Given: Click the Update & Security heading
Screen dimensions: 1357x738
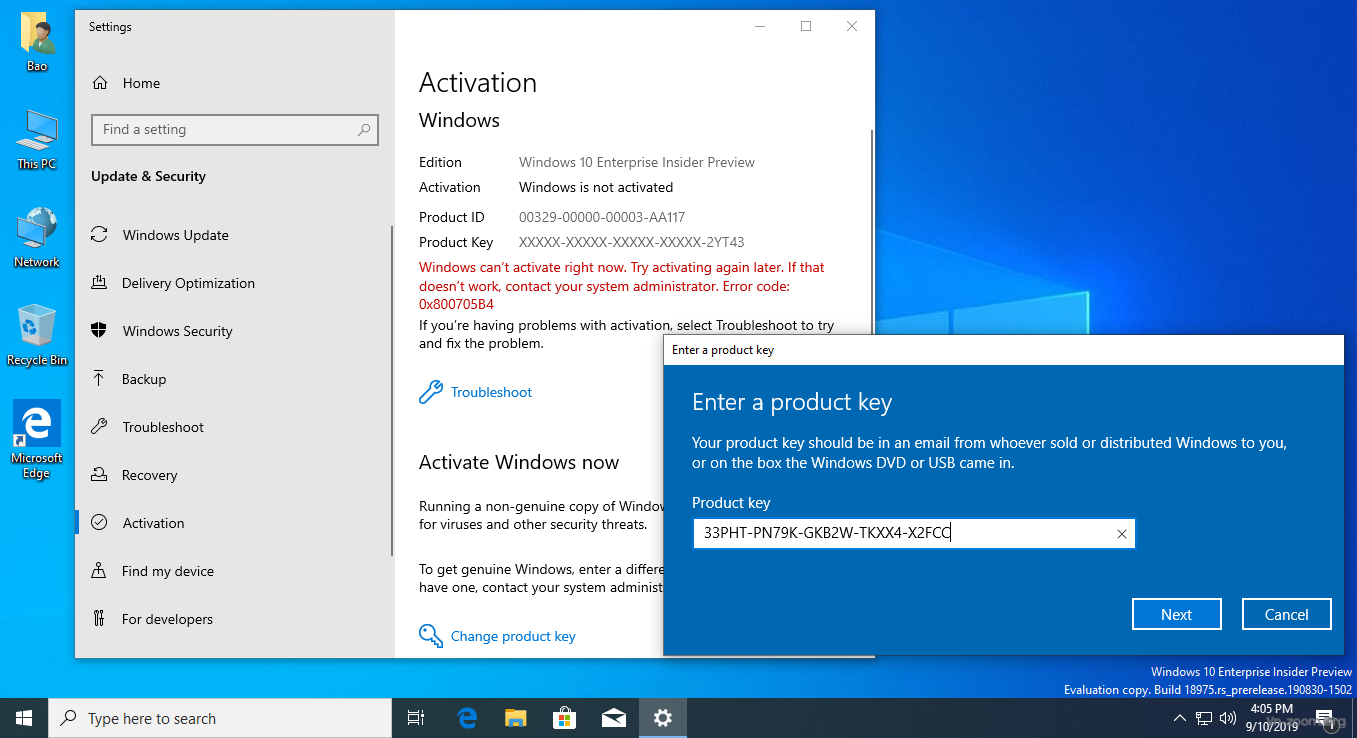Looking at the screenshot, I should (x=148, y=176).
